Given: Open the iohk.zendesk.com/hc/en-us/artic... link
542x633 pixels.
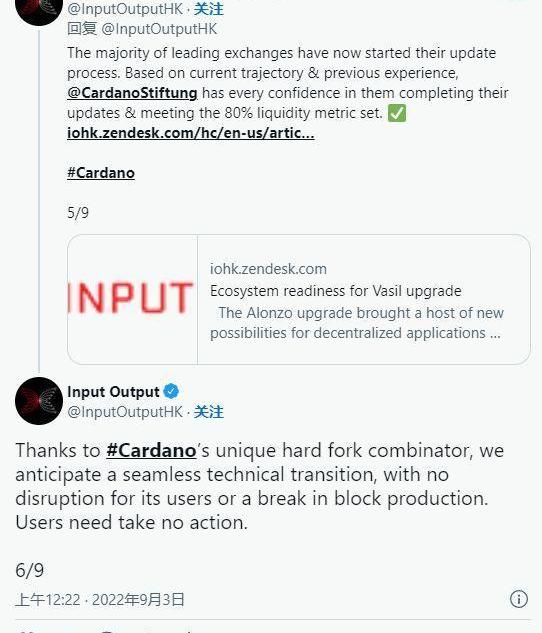Looking at the screenshot, I should tap(190, 133).
